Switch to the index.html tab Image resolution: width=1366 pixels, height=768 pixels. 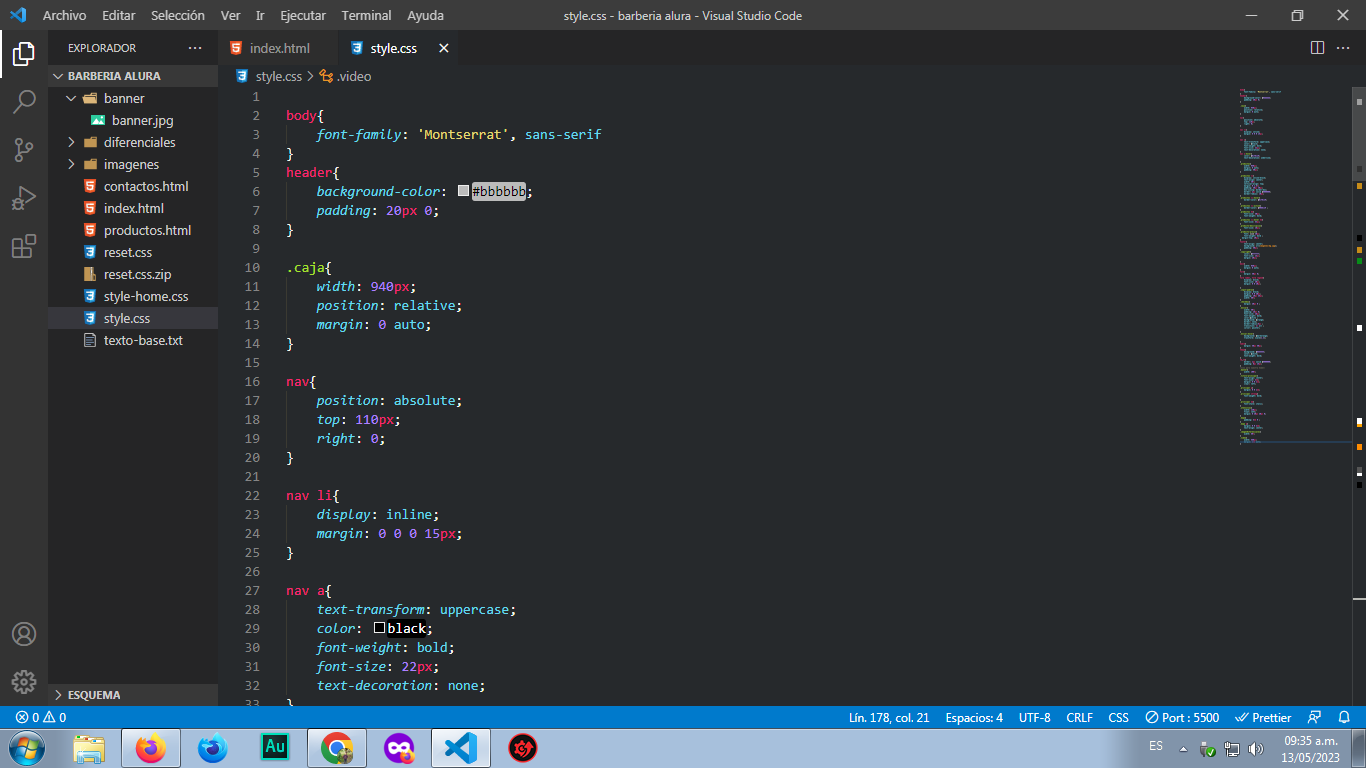pos(279,48)
